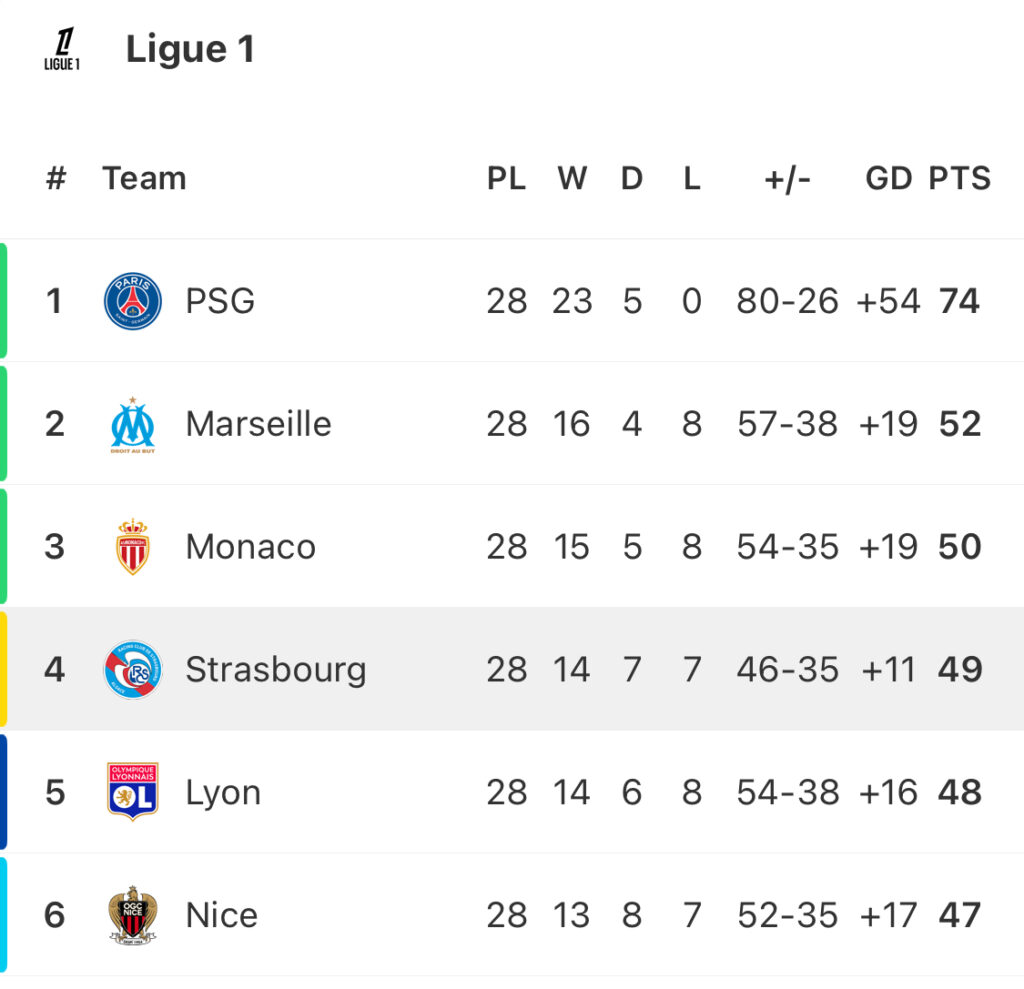Select Nice's rank number 6
This screenshot has height=989, width=1024.
pos(55,915)
